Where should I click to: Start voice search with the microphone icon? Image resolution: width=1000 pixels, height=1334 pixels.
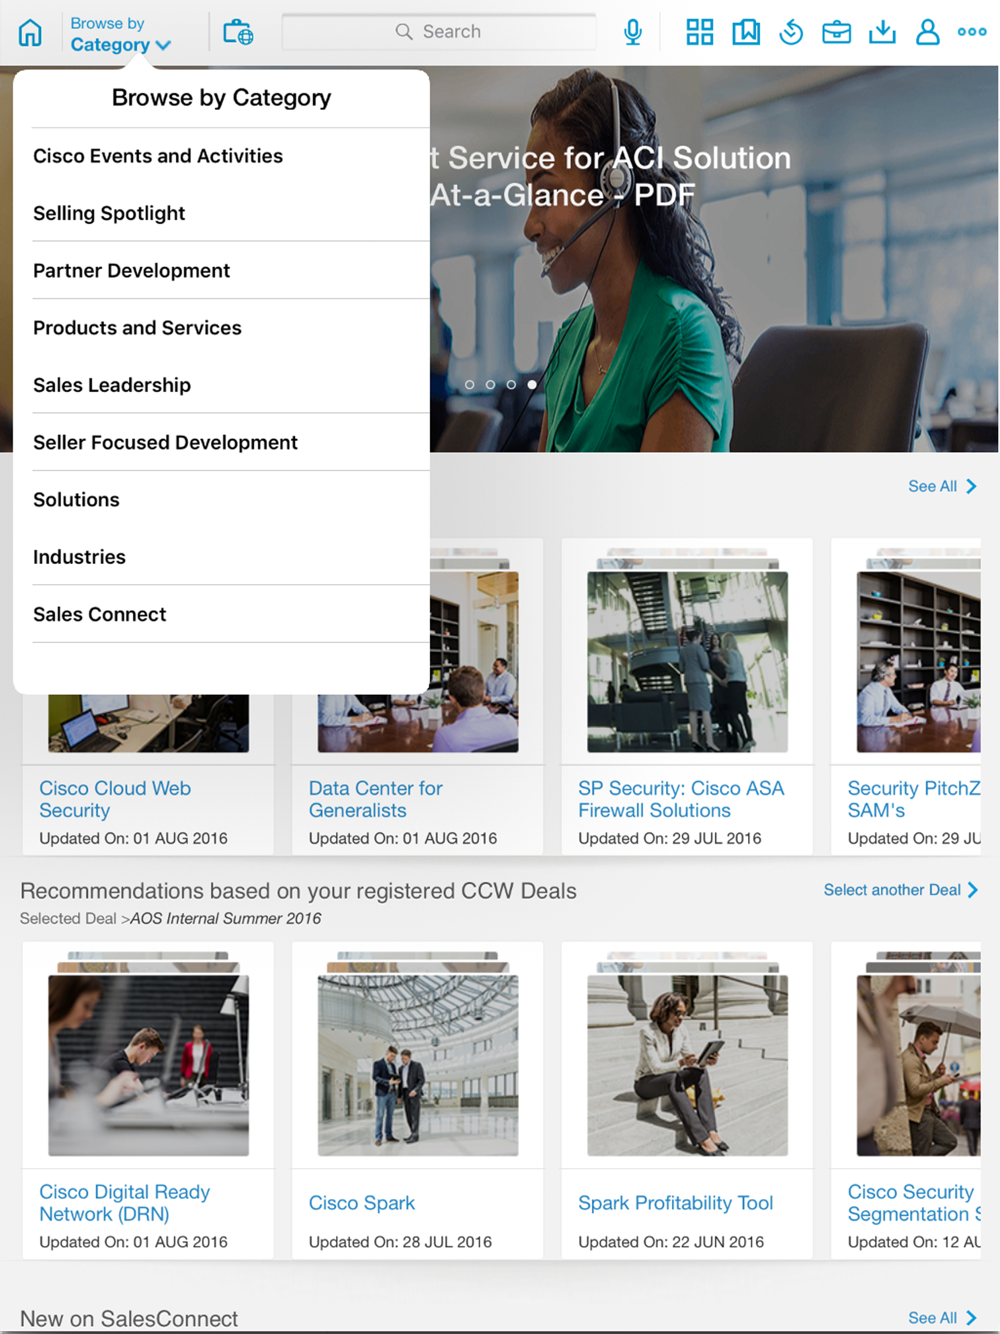(633, 32)
